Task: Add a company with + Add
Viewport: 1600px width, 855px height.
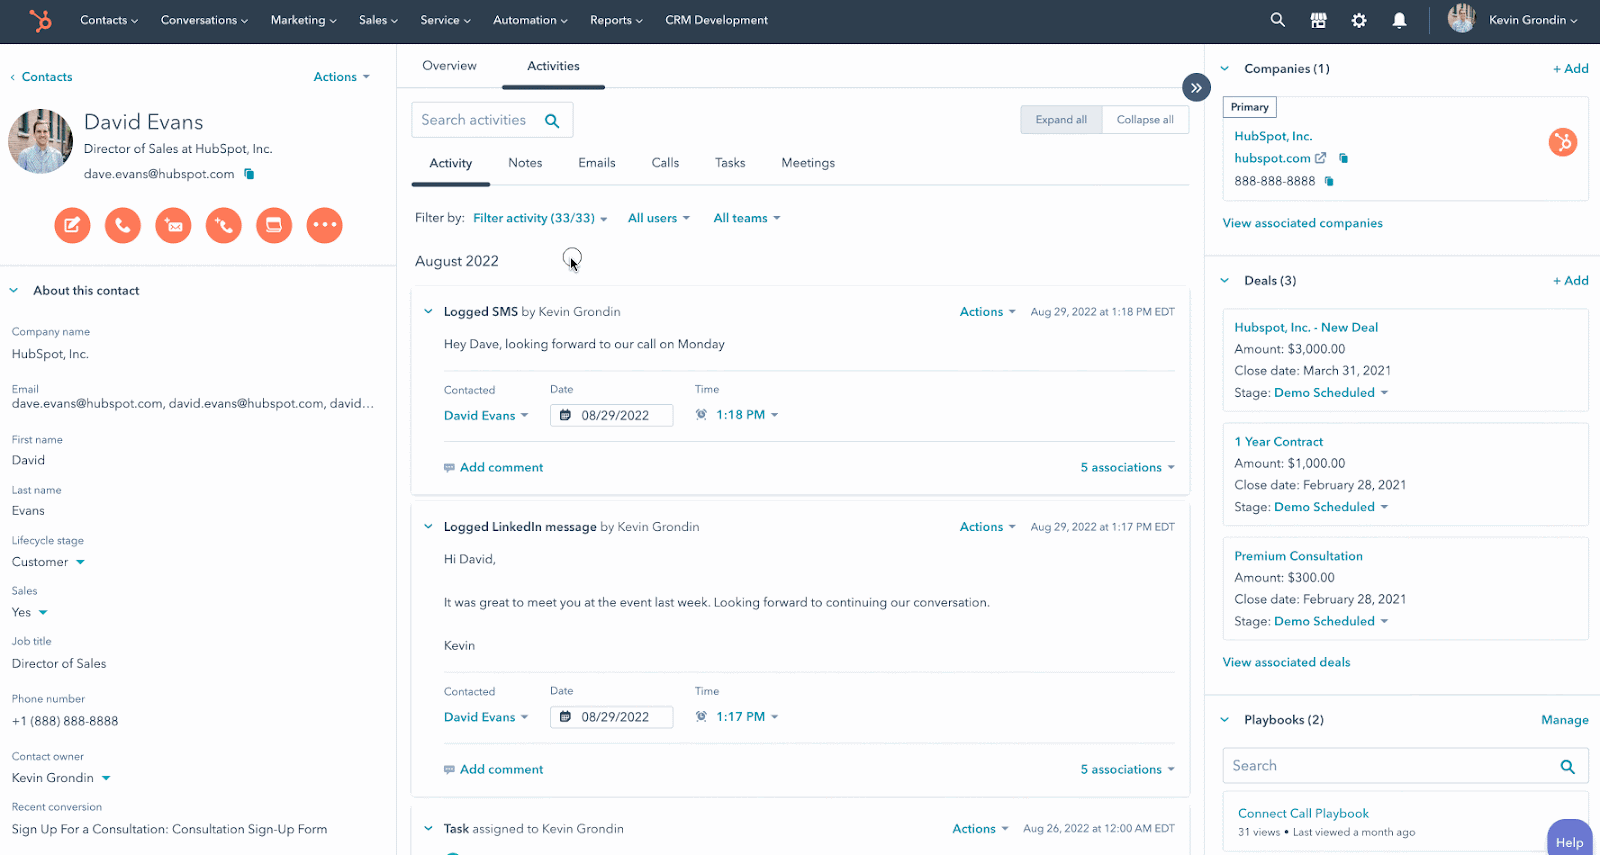Action: tap(1570, 69)
